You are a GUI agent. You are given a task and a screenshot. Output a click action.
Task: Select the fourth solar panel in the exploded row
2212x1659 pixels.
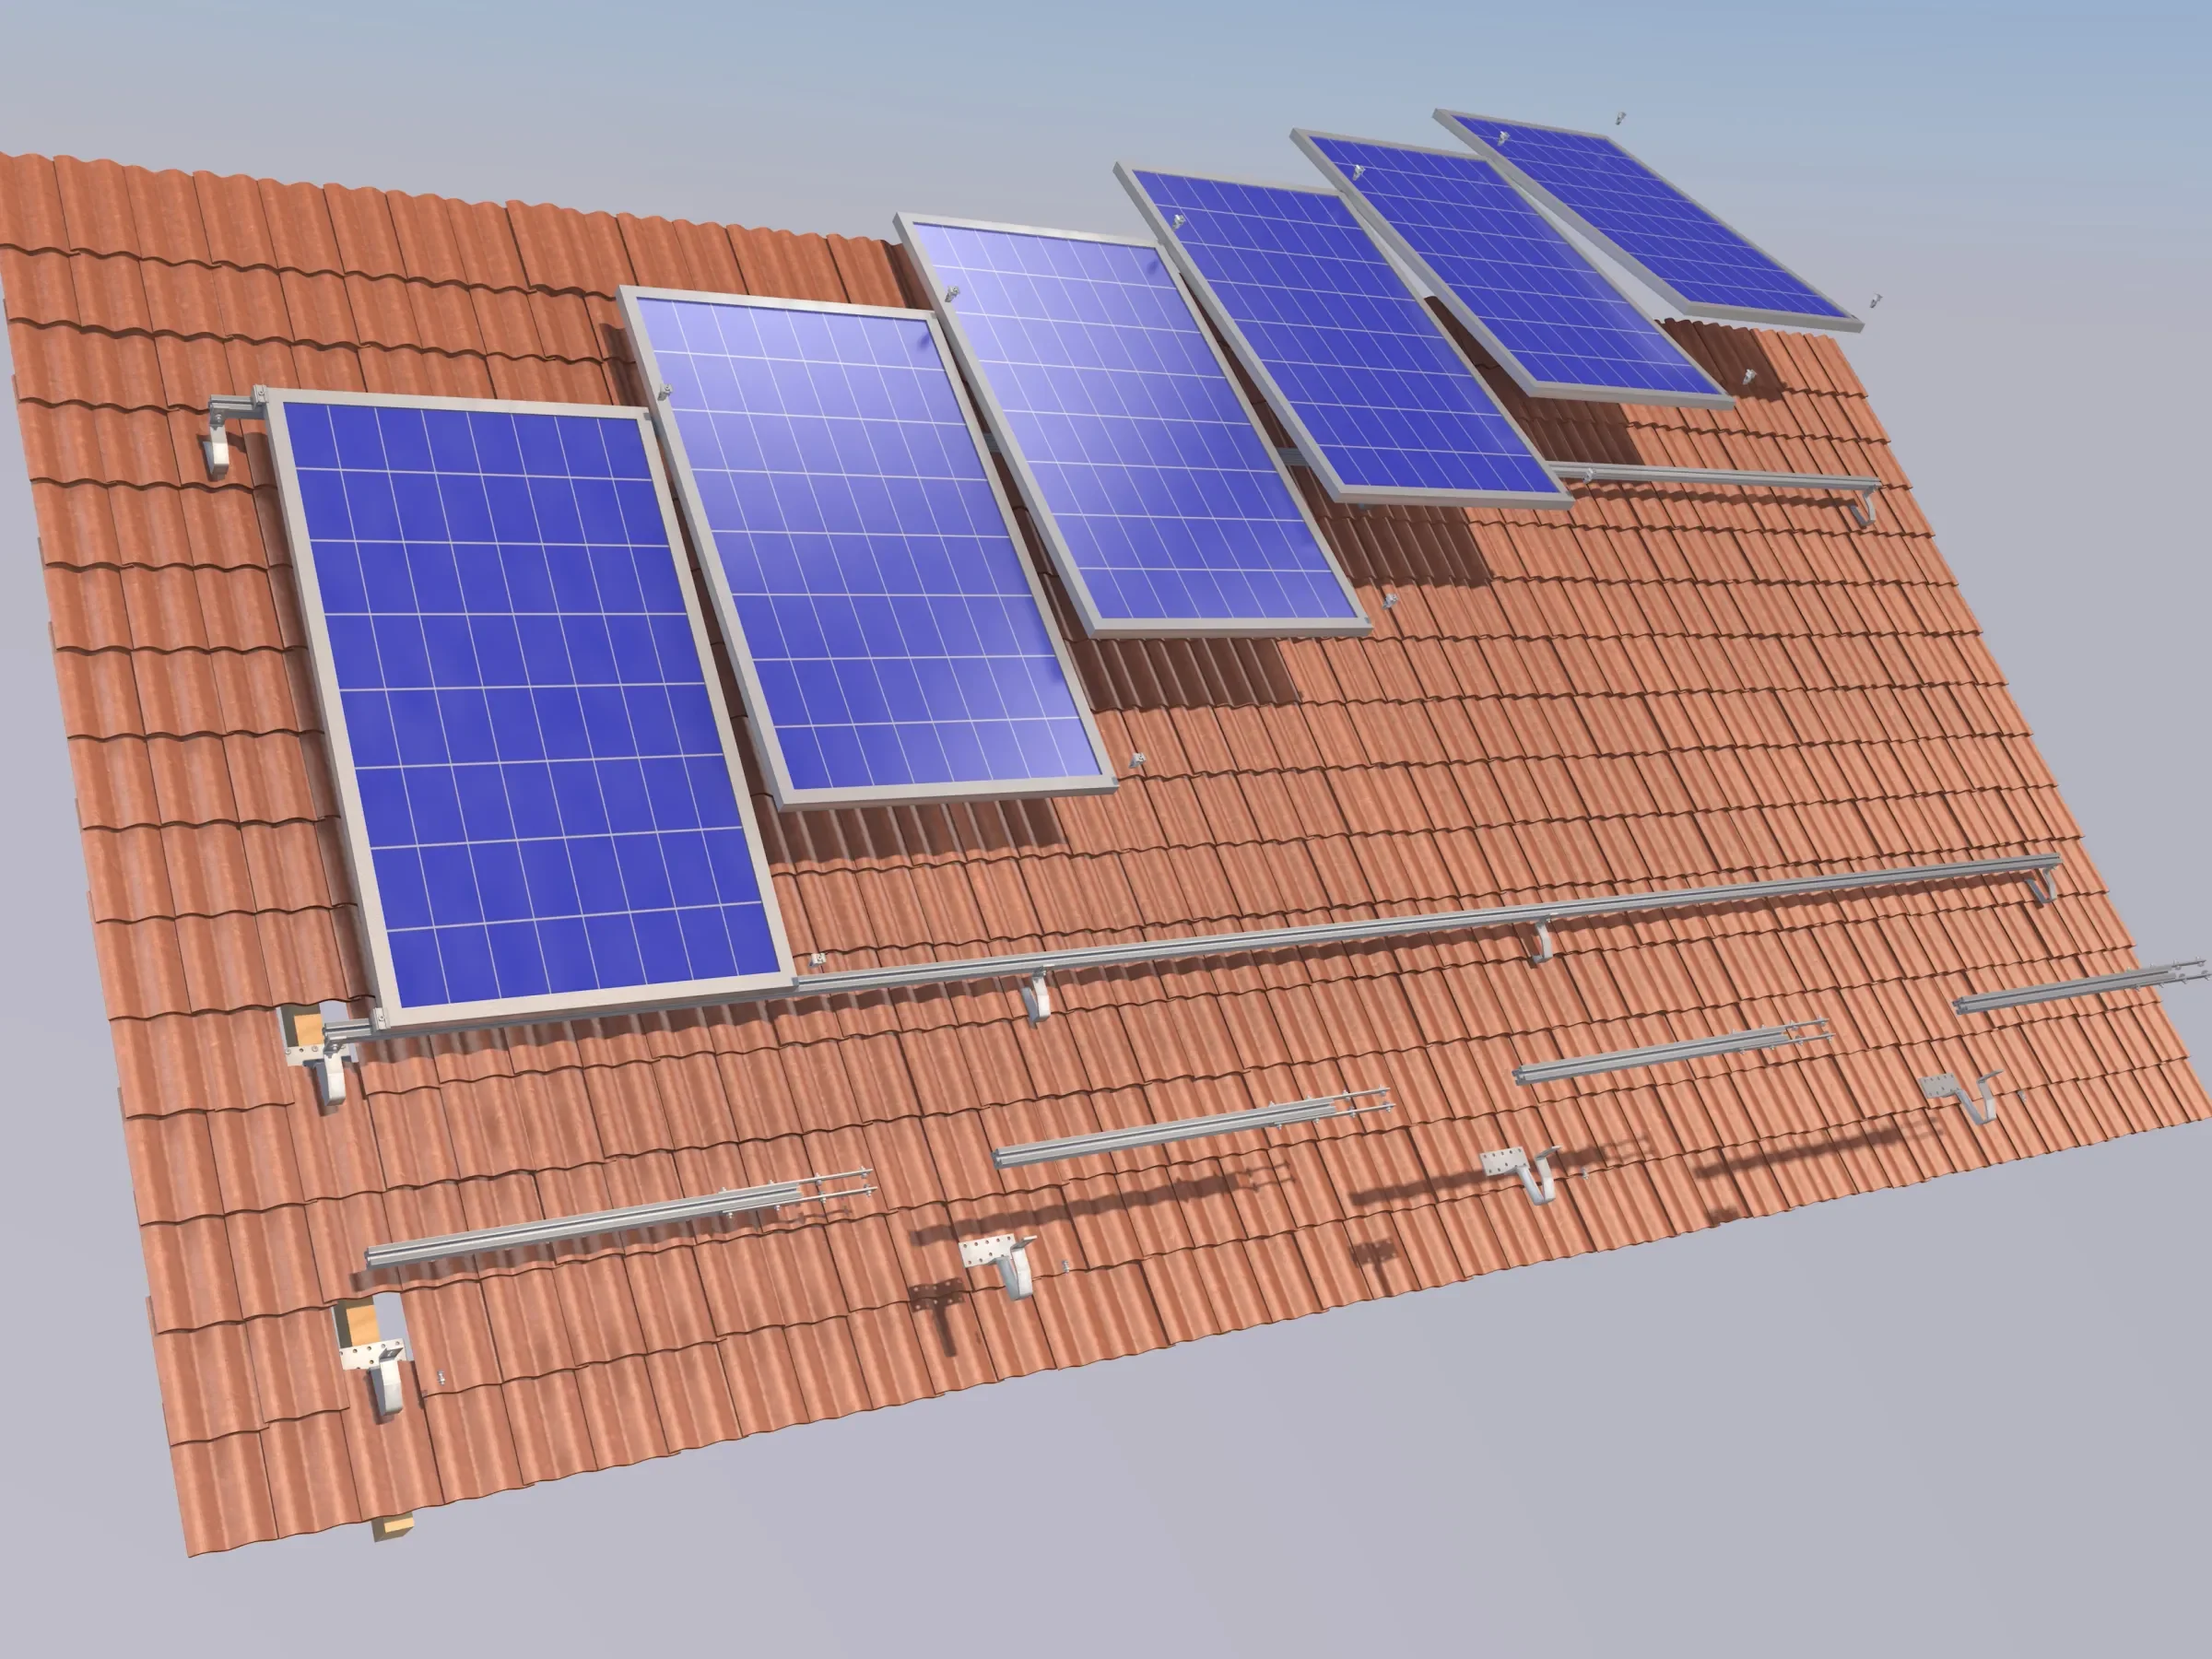[1343, 336]
